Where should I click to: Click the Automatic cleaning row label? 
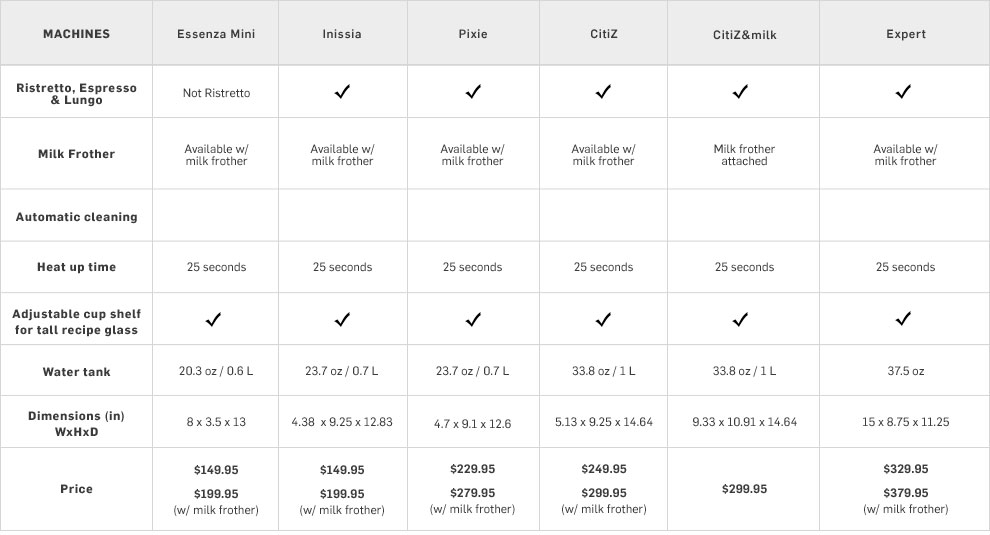click(x=76, y=217)
